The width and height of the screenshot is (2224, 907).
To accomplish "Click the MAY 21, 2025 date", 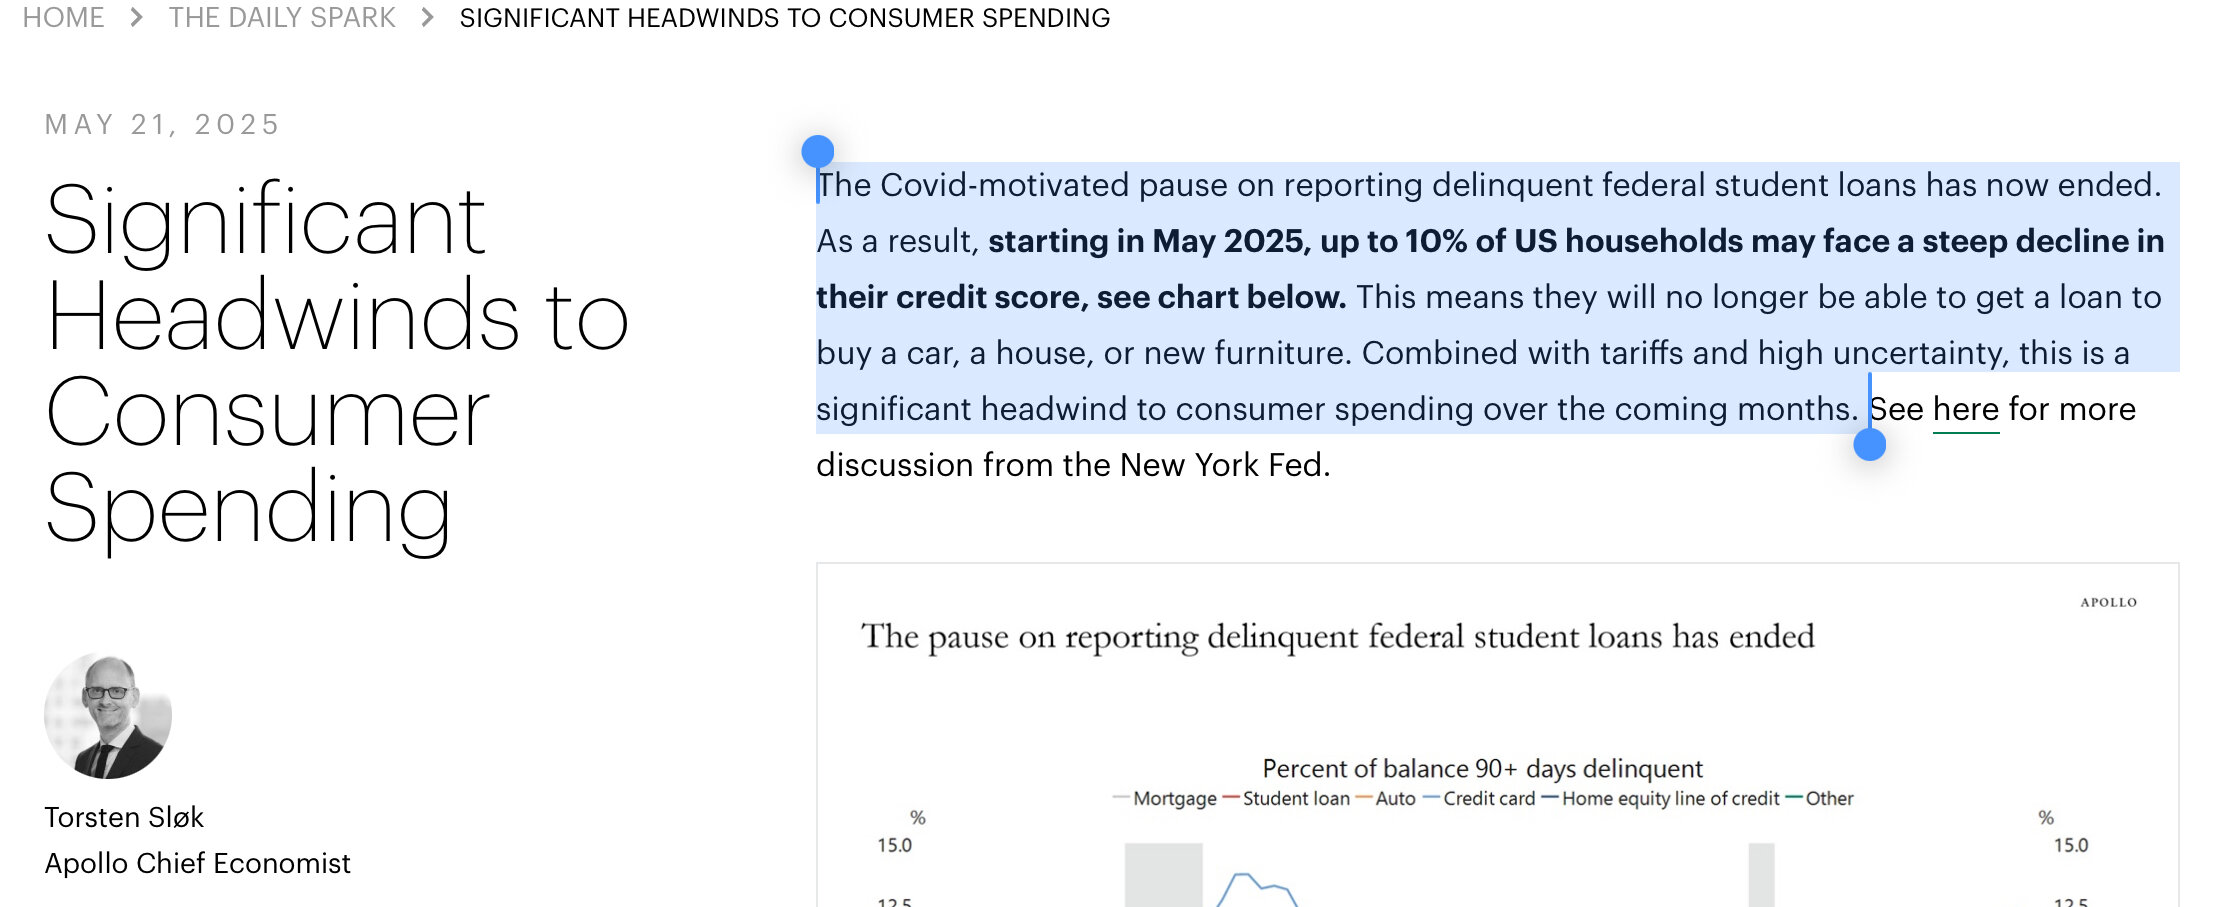I will (162, 124).
